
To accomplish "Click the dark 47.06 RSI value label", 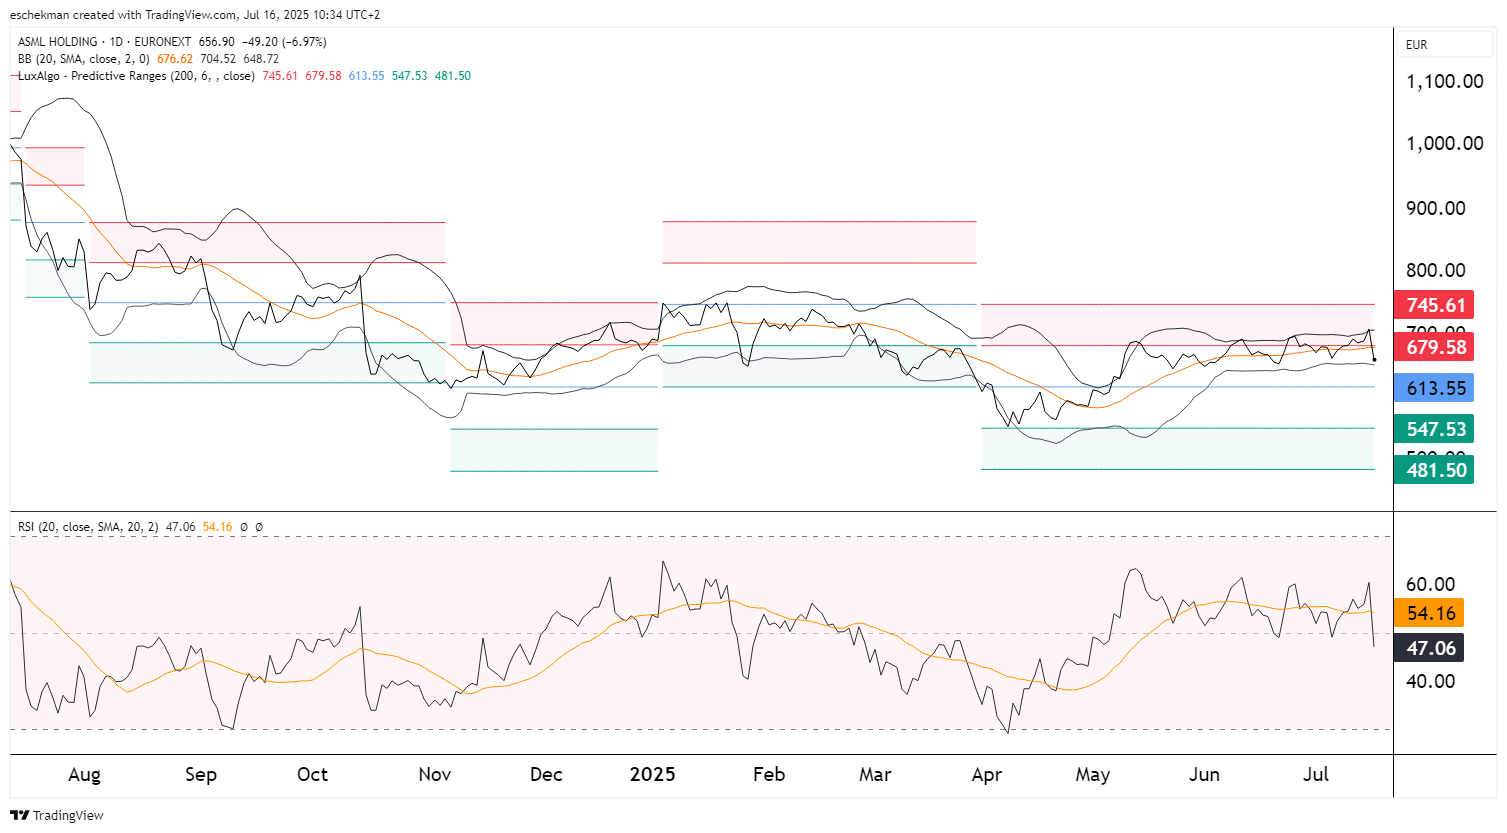I will point(1430,648).
